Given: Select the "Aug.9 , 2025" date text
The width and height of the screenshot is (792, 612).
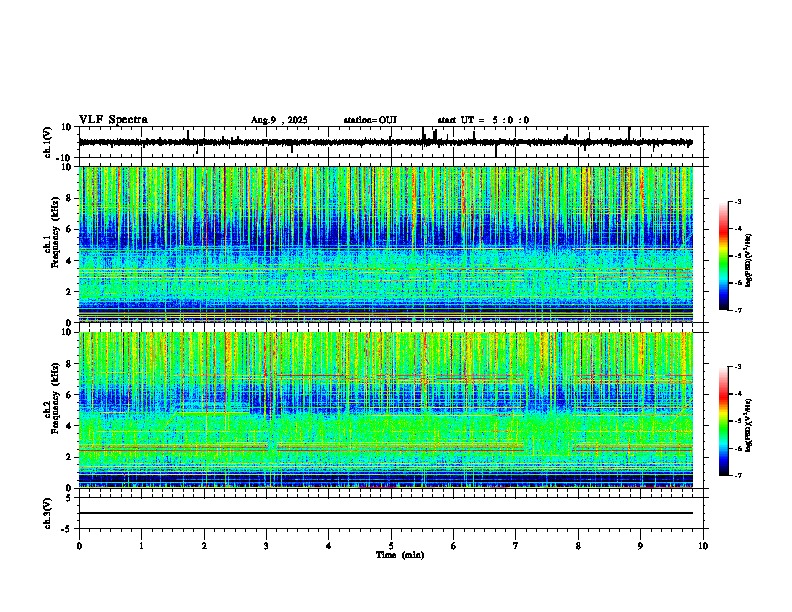Looking at the screenshot, I should [x=279, y=120].
